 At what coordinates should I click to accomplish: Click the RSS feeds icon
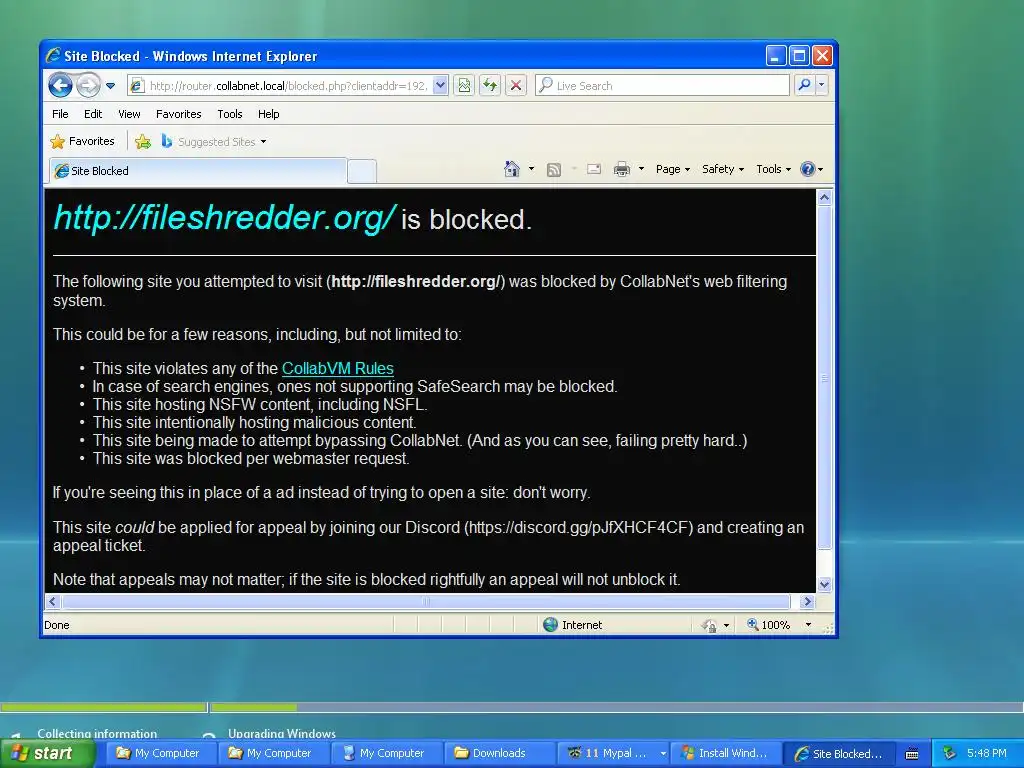[554, 170]
